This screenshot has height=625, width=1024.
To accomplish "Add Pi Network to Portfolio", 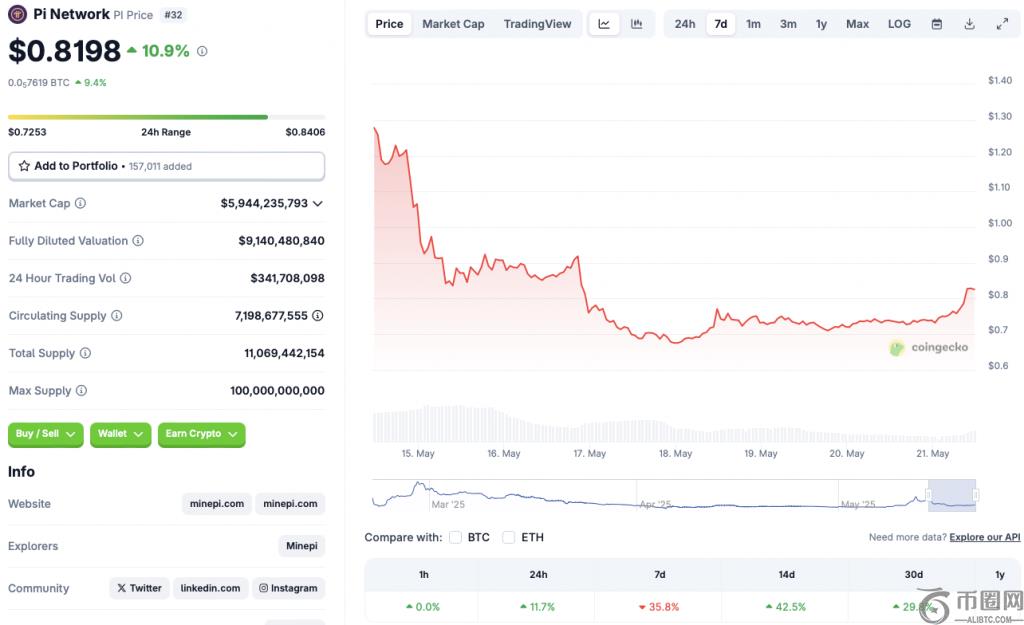I will pyautogui.click(x=166, y=166).
